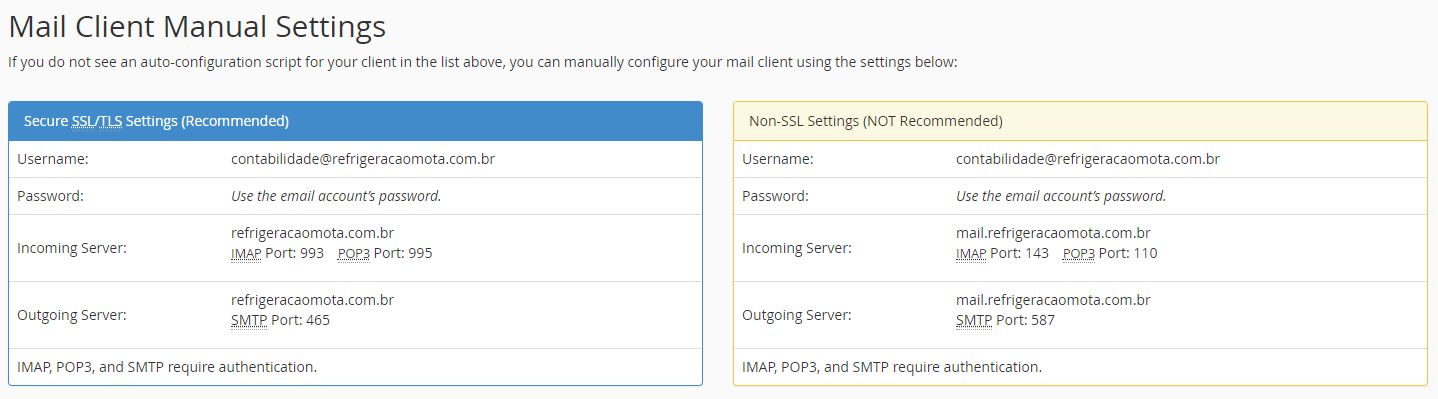Image resolution: width=1438 pixels, height=399 pixels.
Task: Click the Password label in Non-SSL settings
Action: 775,196
